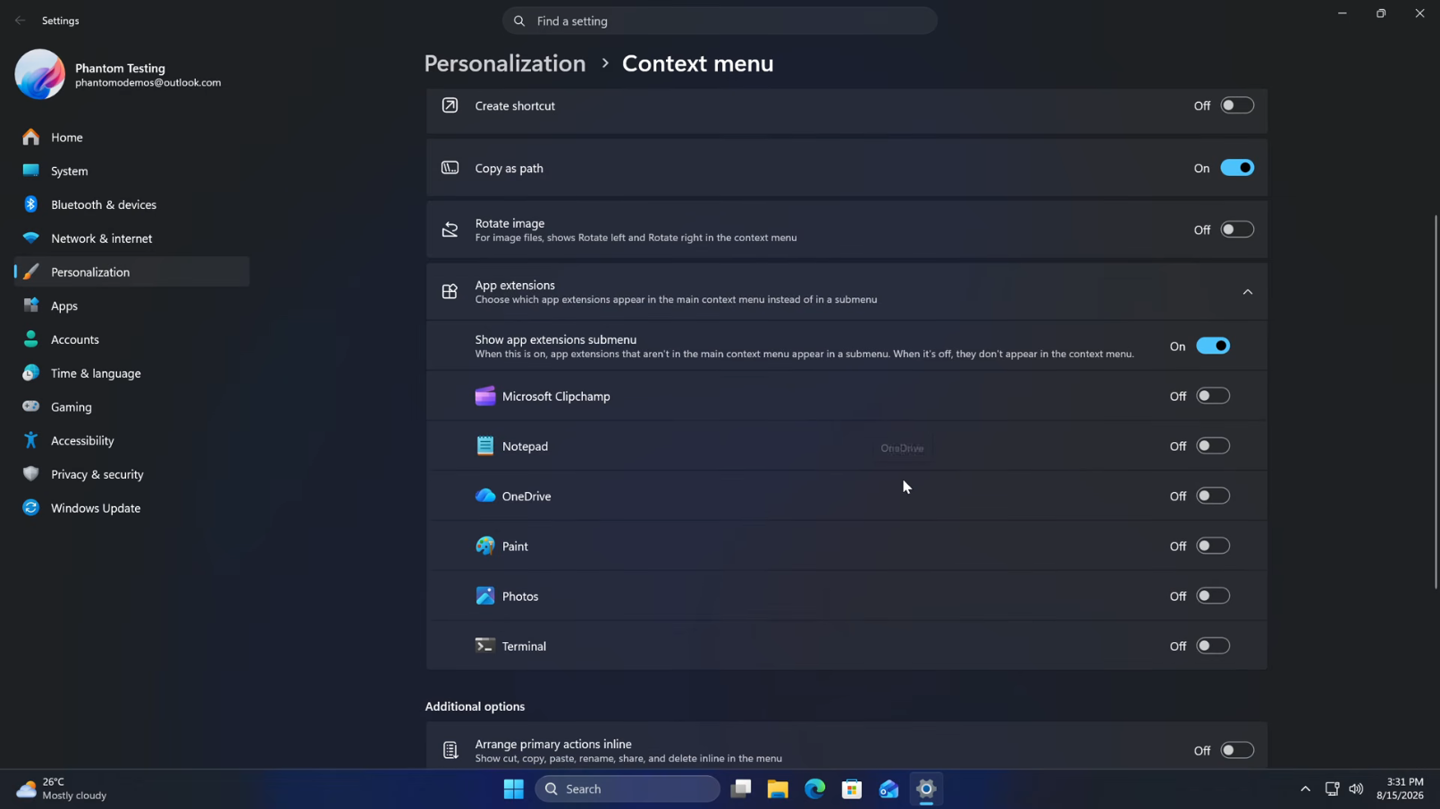Open Apps settings in the sidebar

pyautogui.click(x=132, y=306)
